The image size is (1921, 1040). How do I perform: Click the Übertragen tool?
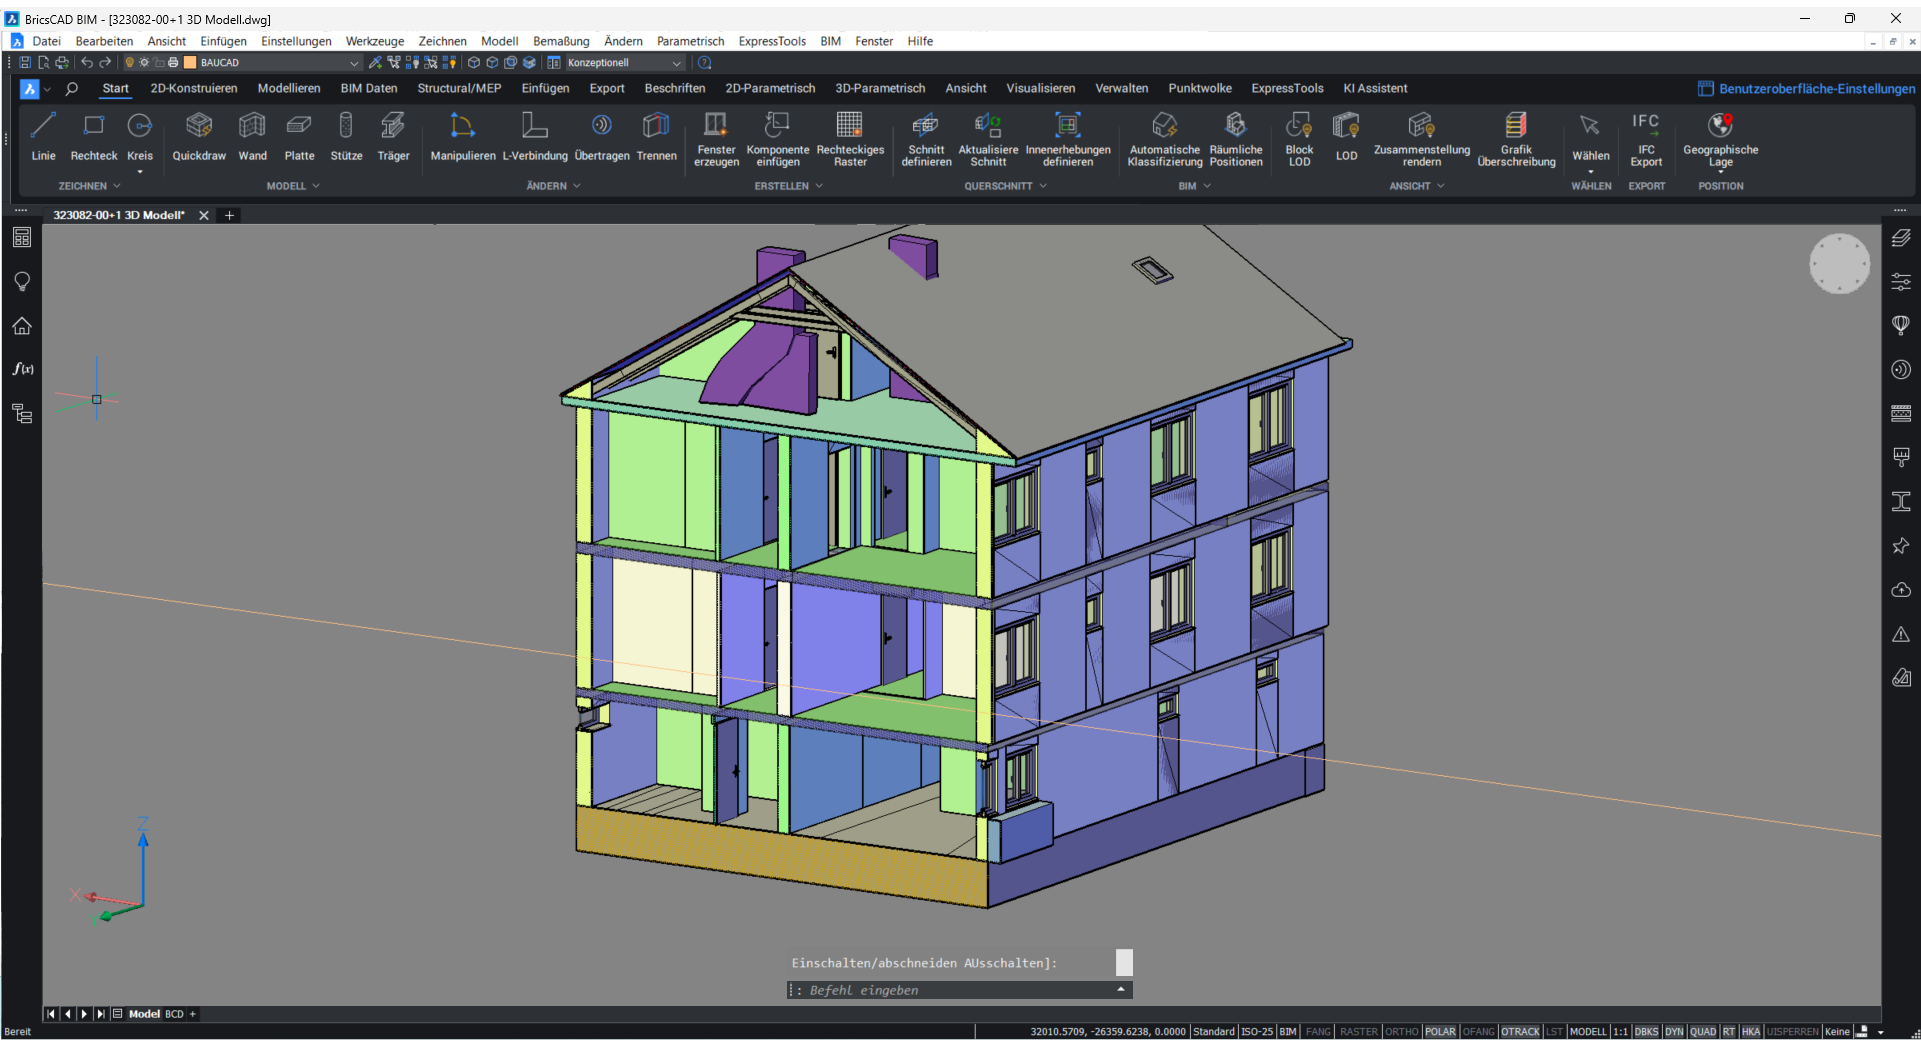point(602,136)
